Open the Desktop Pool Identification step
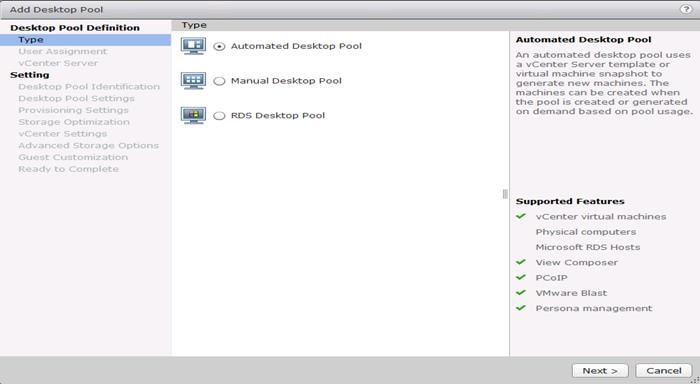Viewport: 700px width, 384px height. 89,87
